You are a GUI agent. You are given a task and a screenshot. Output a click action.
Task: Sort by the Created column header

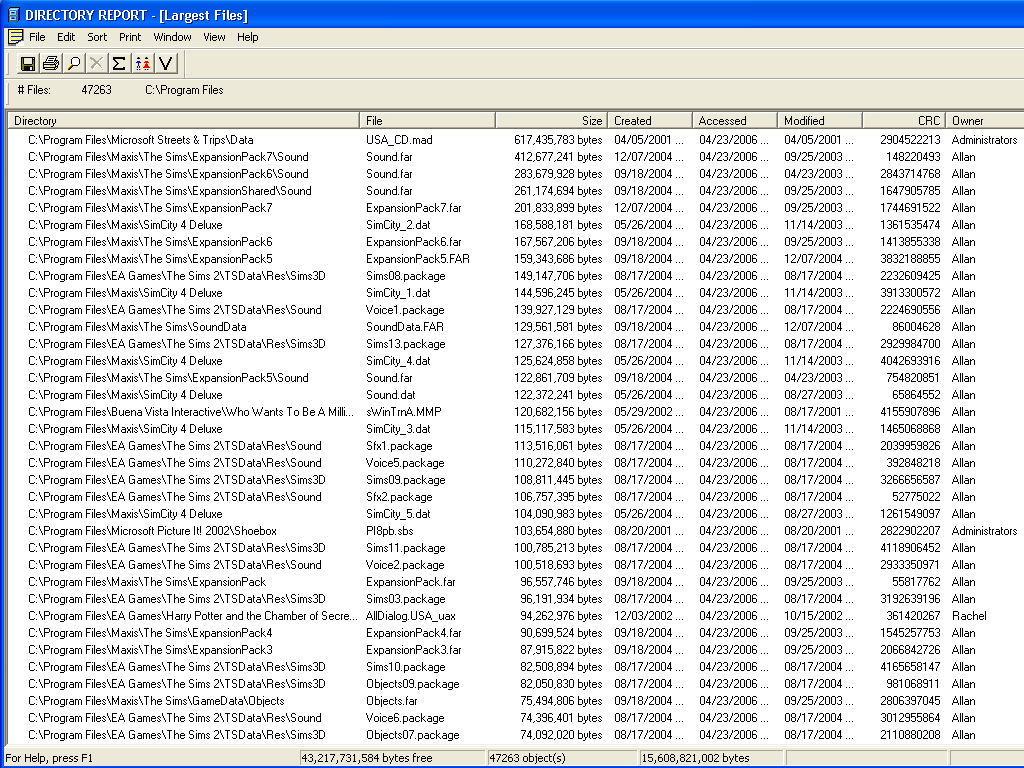[650, 121]
